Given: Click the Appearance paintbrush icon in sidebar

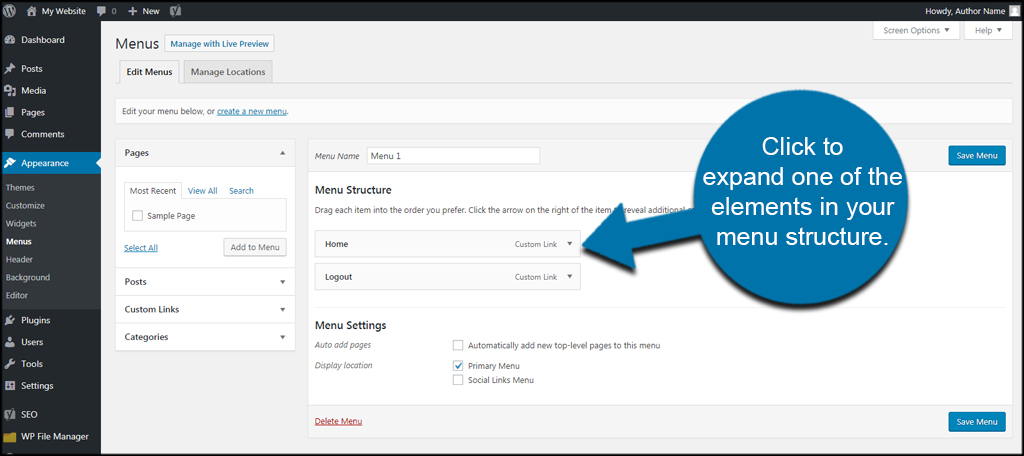Looking at the screenshot, I should click(10, 163).
